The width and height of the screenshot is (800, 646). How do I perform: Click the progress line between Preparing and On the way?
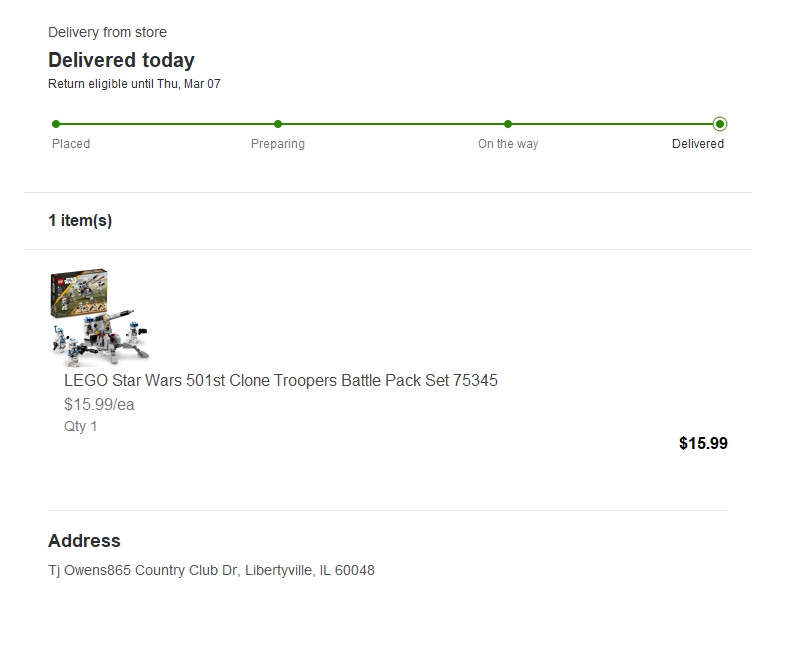393,124
